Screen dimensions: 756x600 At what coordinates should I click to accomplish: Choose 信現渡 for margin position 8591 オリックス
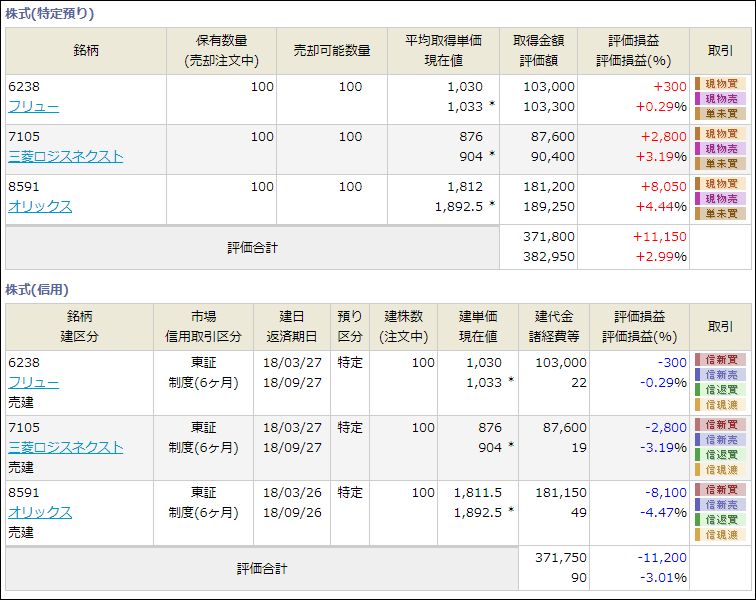720,535
